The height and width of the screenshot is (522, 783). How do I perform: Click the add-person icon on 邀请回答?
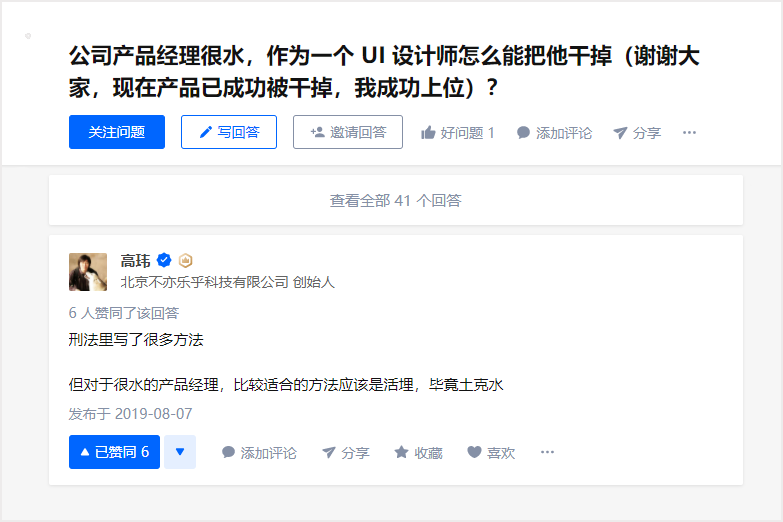317,132
